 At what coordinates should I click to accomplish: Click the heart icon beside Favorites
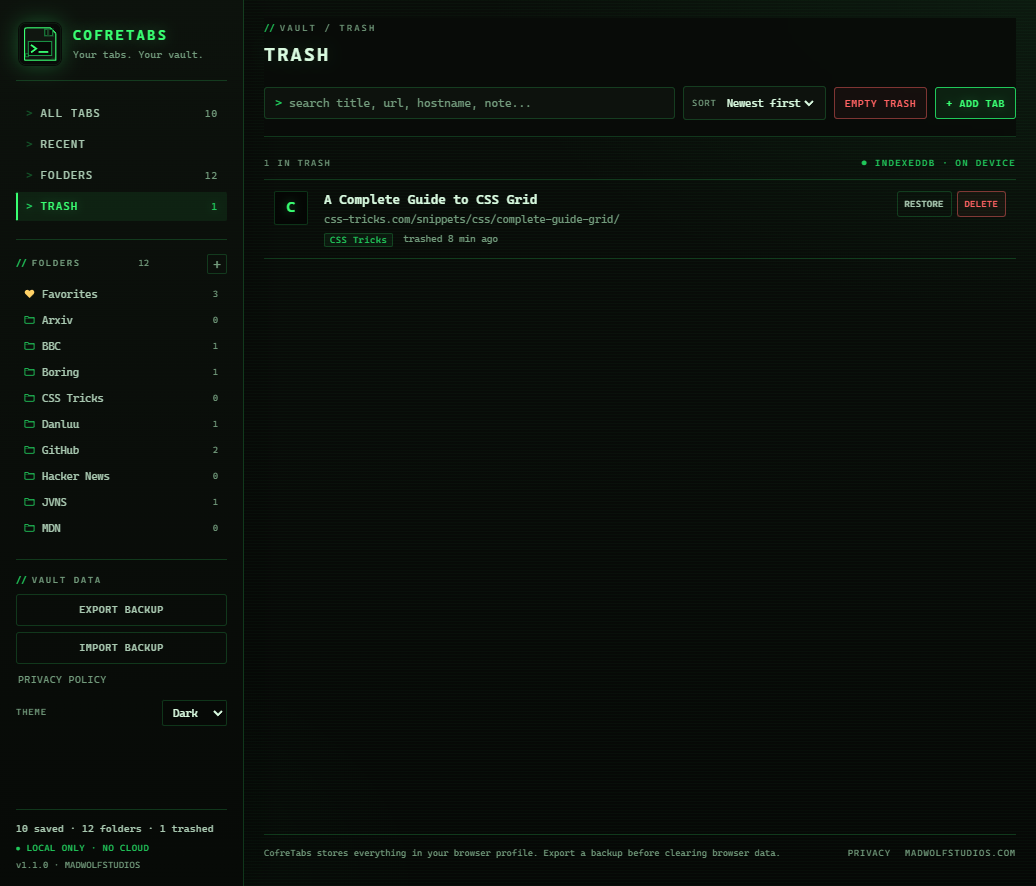click(x=29, y=294)
